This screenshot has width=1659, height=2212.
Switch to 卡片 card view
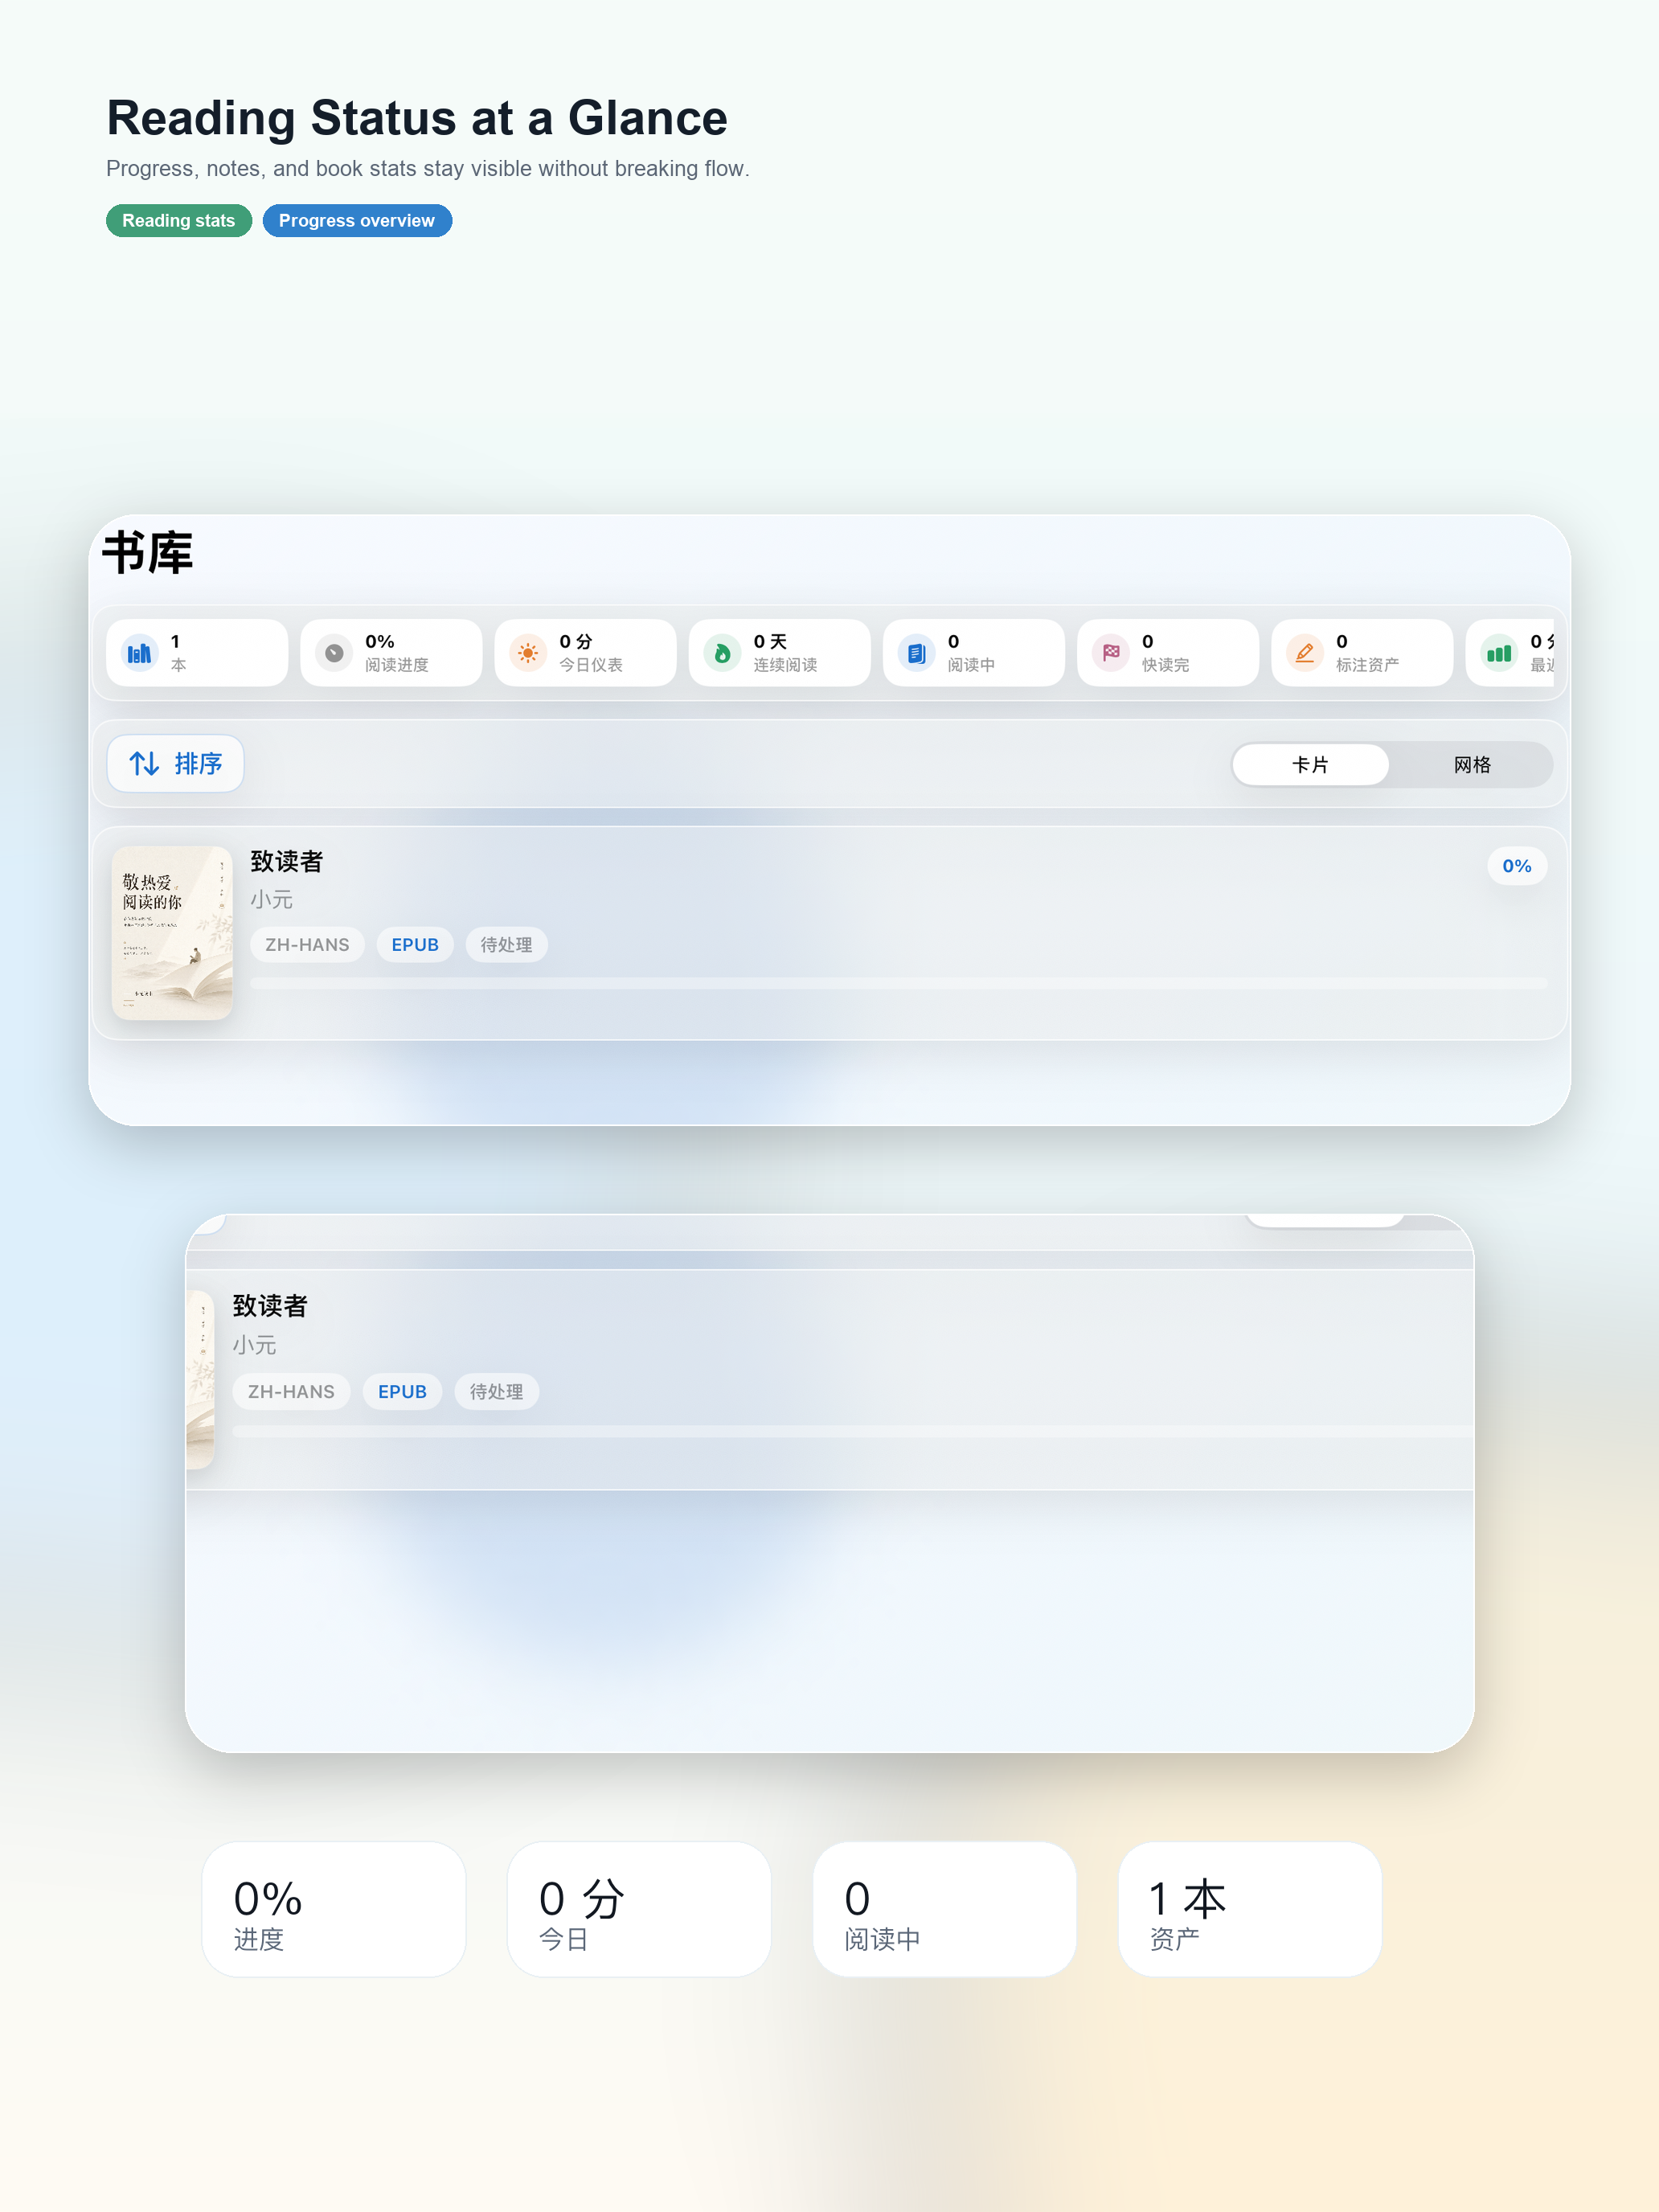tap(1310, 765)
